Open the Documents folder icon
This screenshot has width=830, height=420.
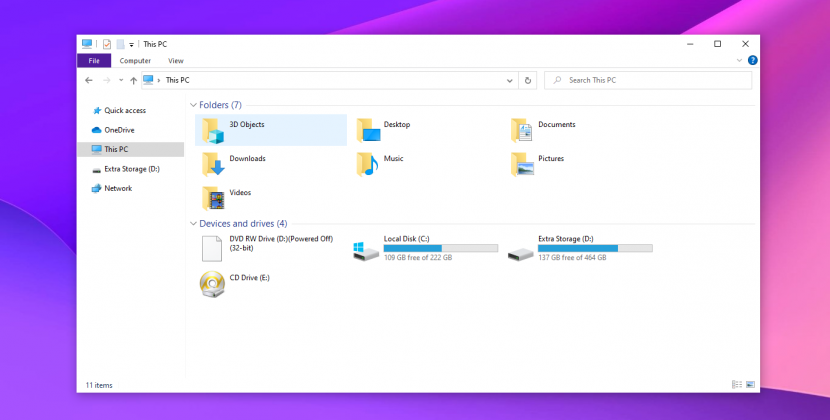[522, 130]
